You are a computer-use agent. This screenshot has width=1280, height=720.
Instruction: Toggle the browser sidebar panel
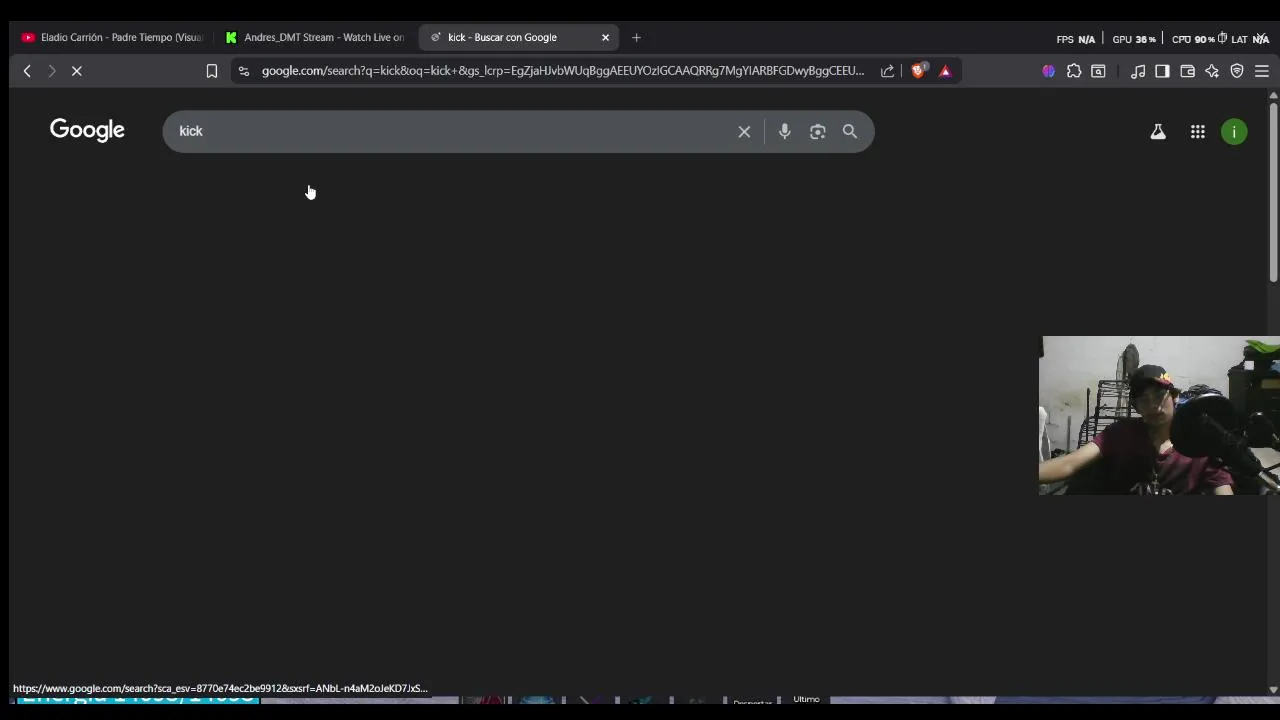pyautogui.click(x=1162, y=71)
